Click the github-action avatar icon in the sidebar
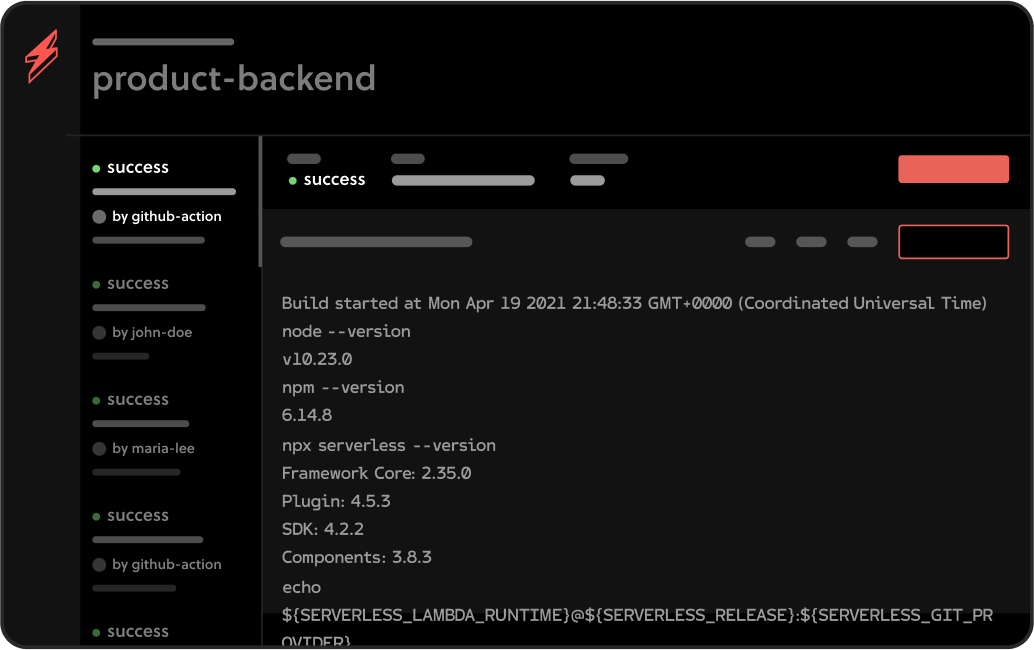Viewport: 1034px width, 650px height. (x=99, y=216)
